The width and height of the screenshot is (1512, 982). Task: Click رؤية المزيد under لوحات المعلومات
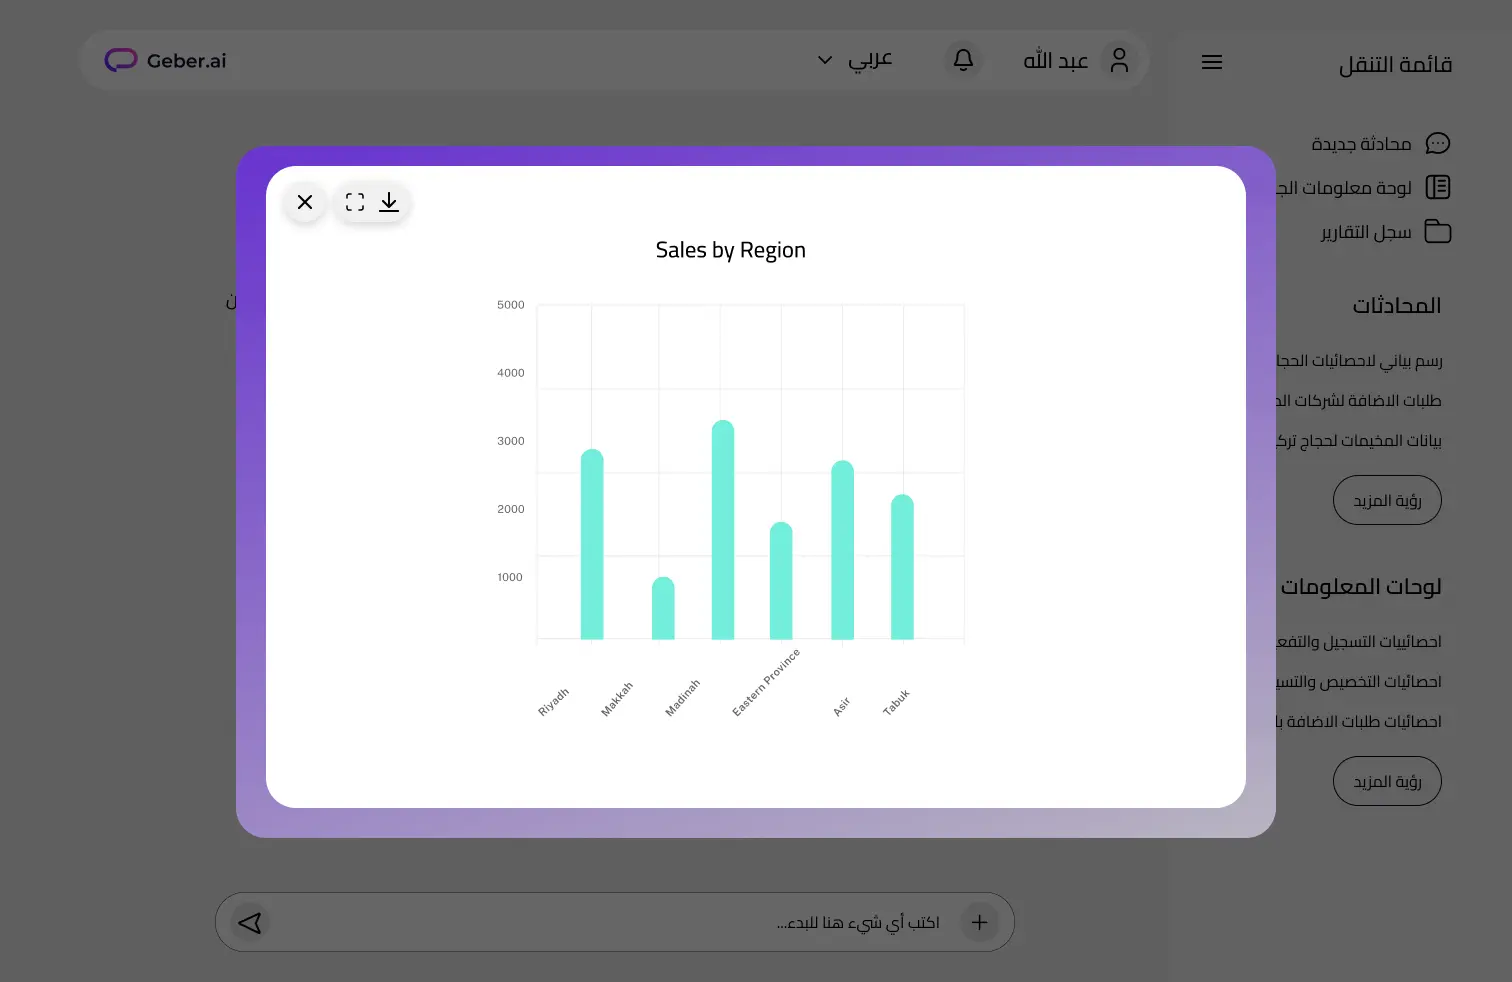pyautogui.click(x=1387, y=781)
